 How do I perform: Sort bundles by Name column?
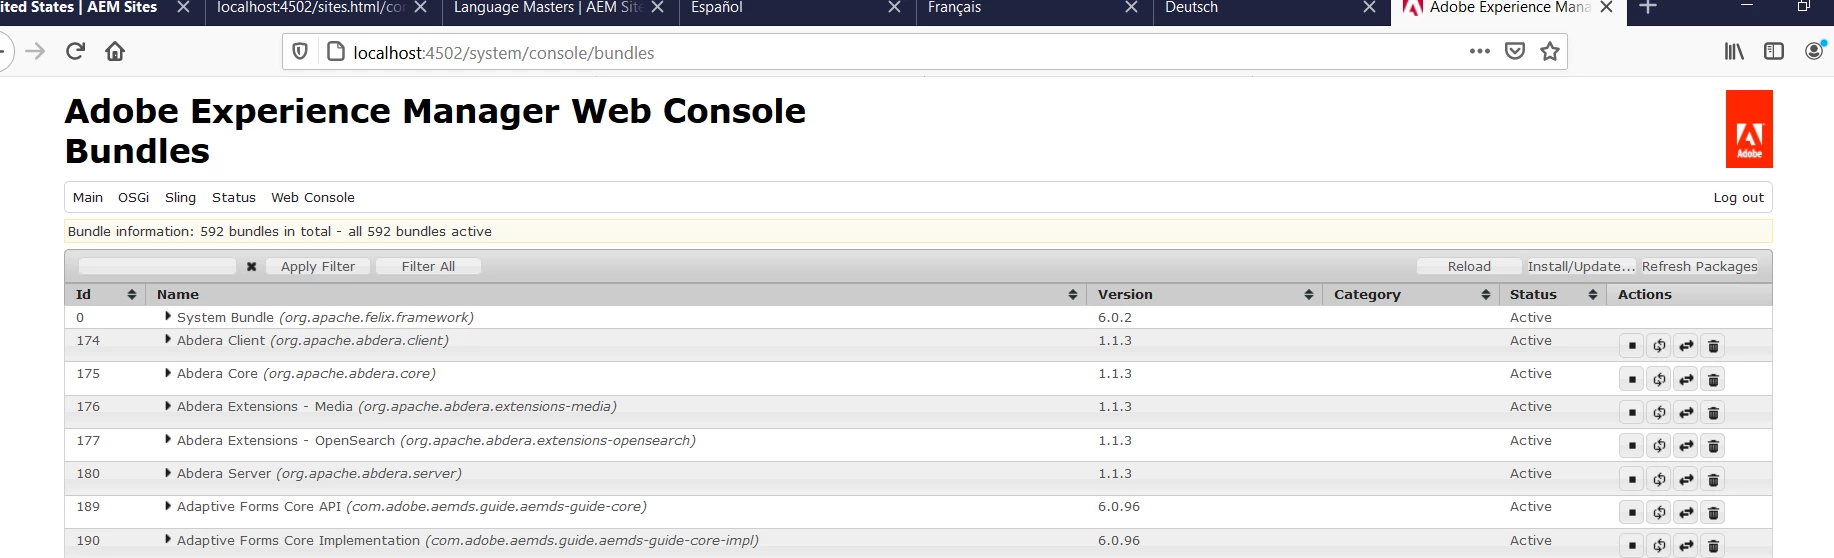(616, 294)
